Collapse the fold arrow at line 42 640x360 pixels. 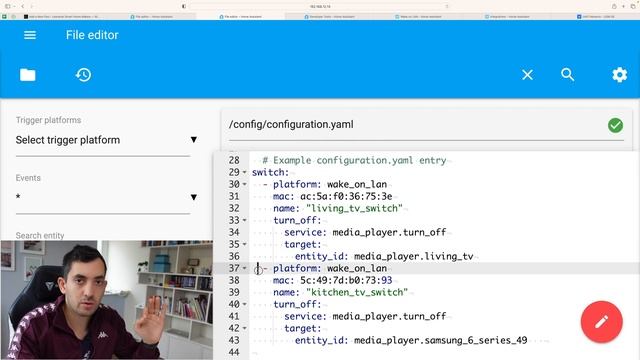point(244,329)
